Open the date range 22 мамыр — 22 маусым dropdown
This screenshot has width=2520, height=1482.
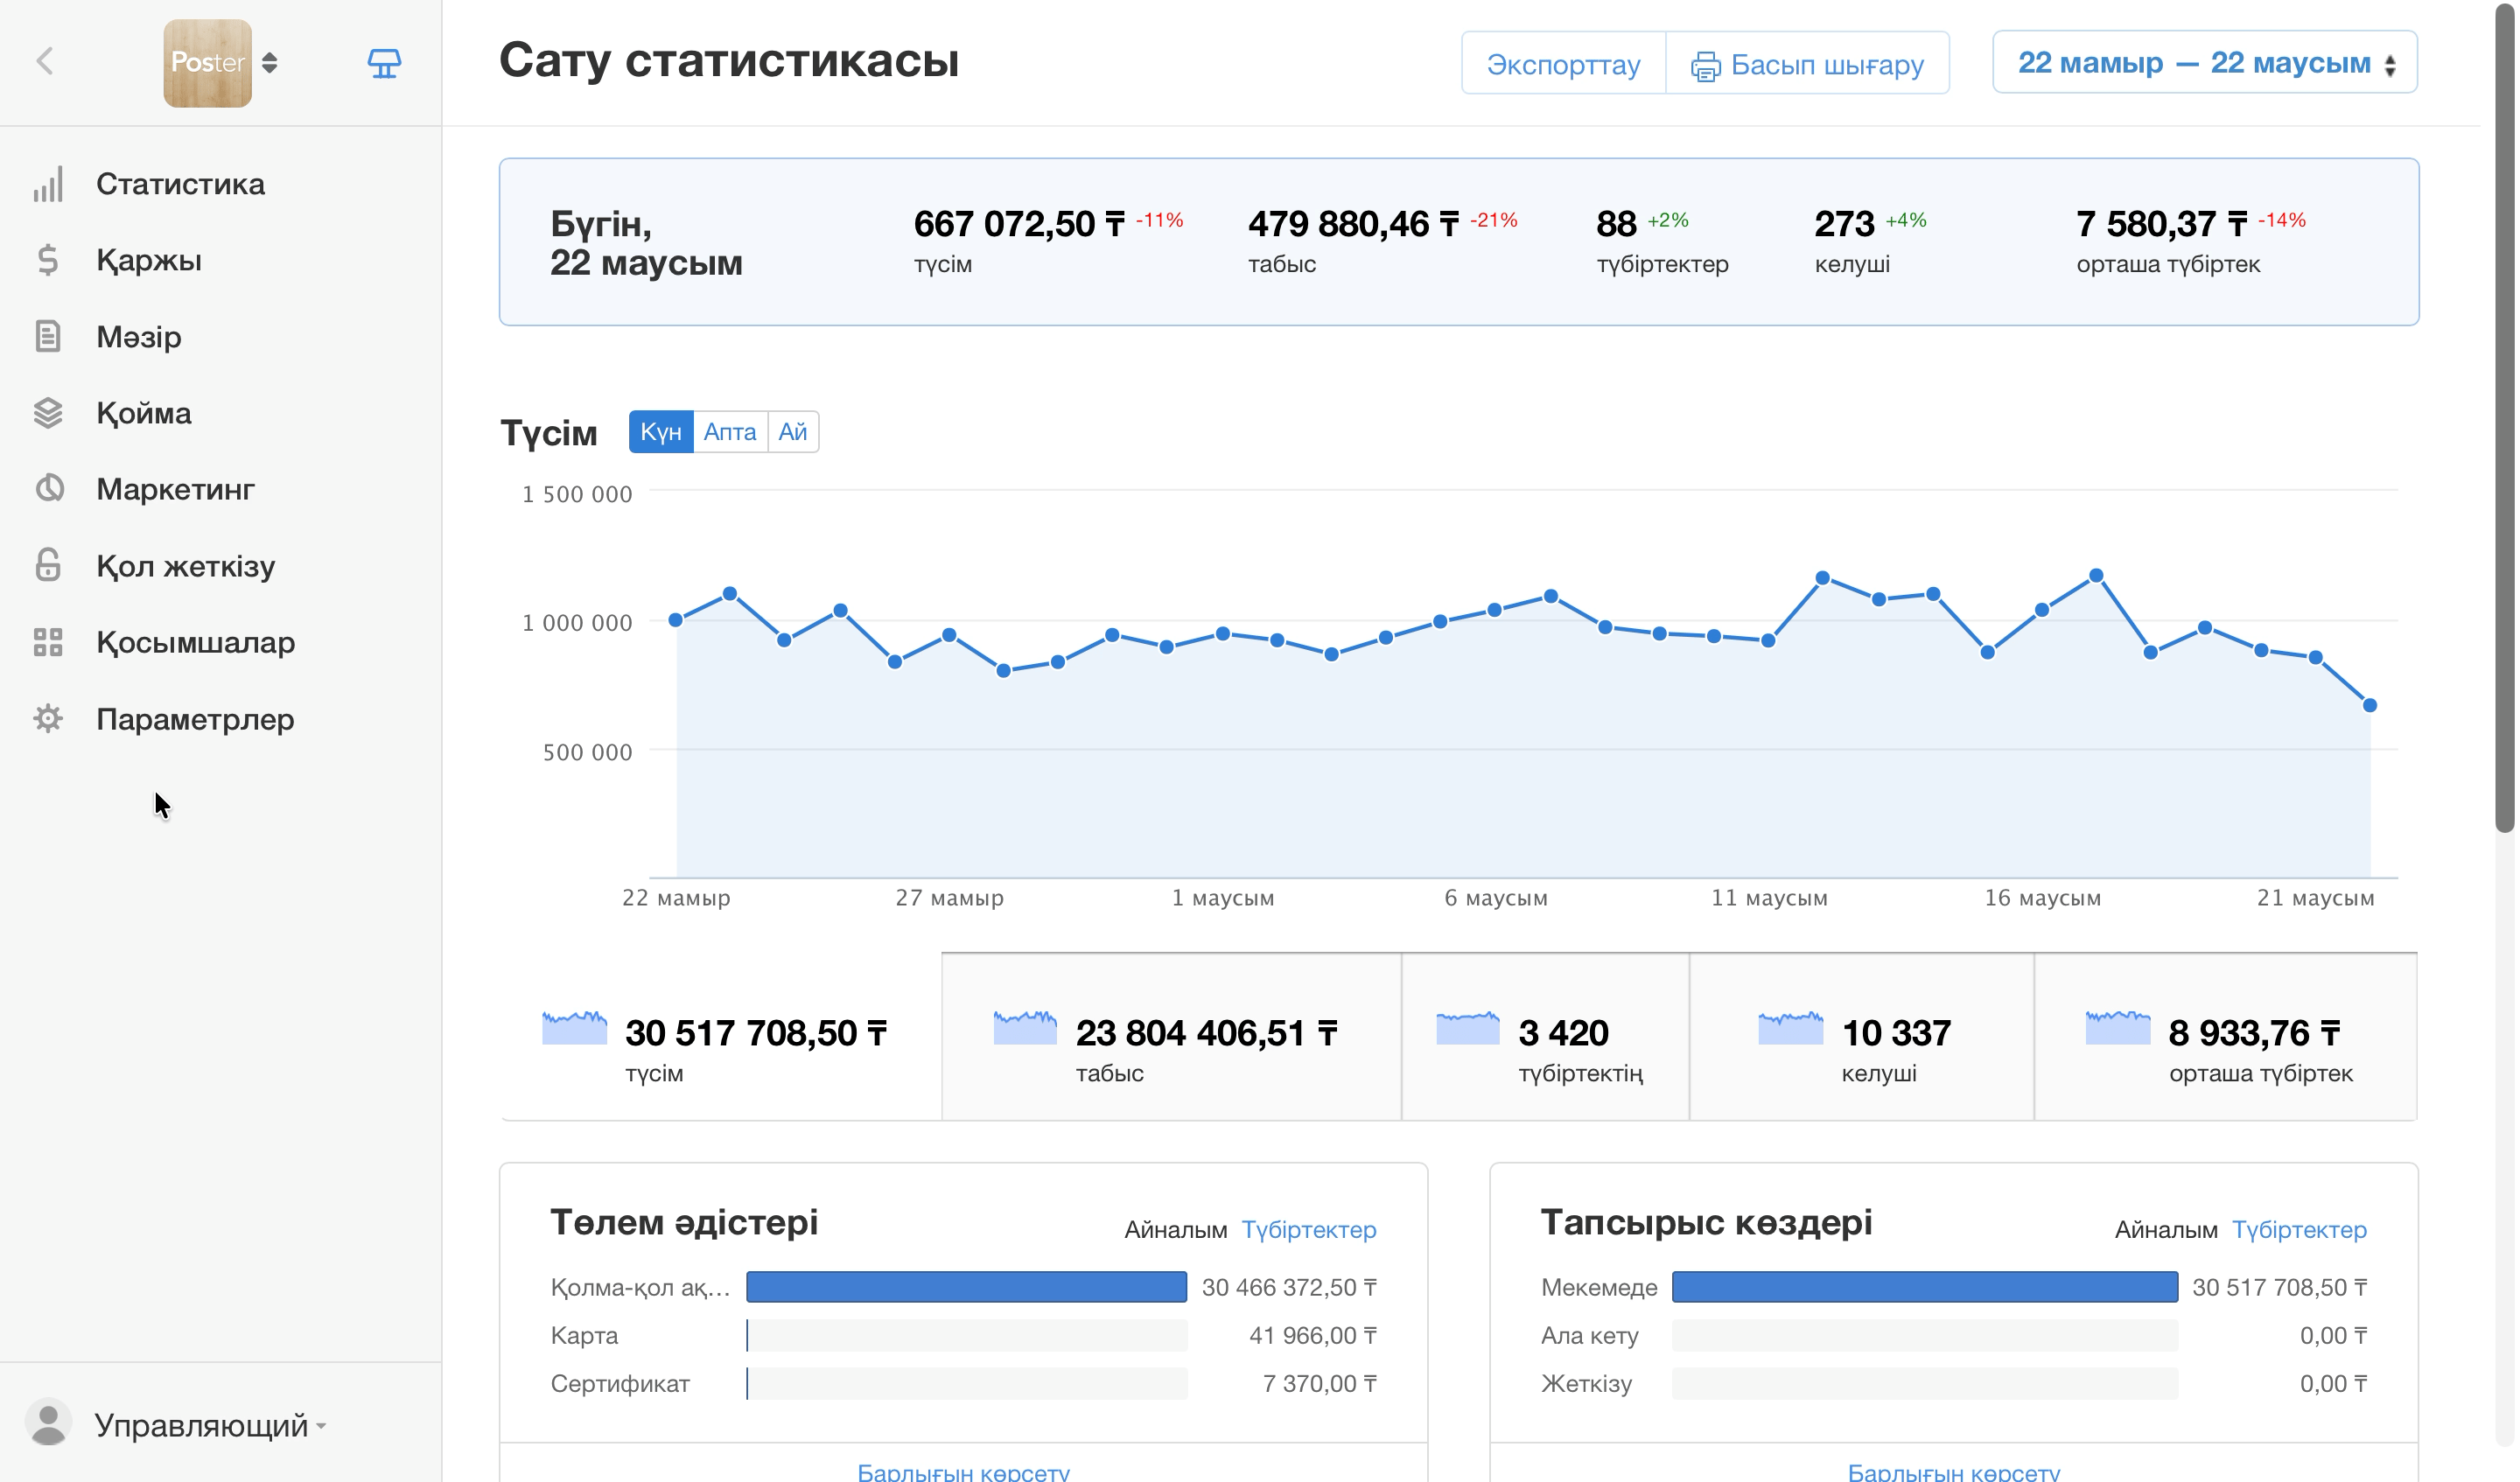point(2205,62)
